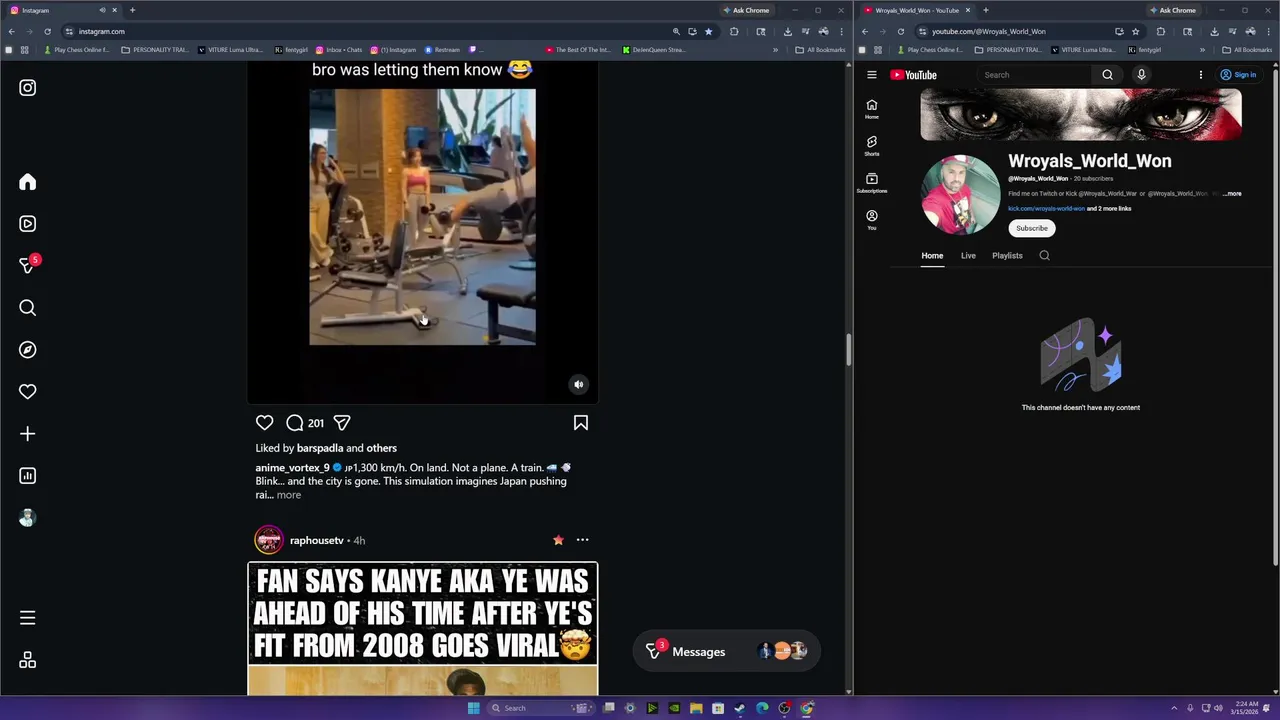Open the All Bookmarks folder in the Instagram window
This screenshot has width=1280, height=720.
tap(820, 50)
